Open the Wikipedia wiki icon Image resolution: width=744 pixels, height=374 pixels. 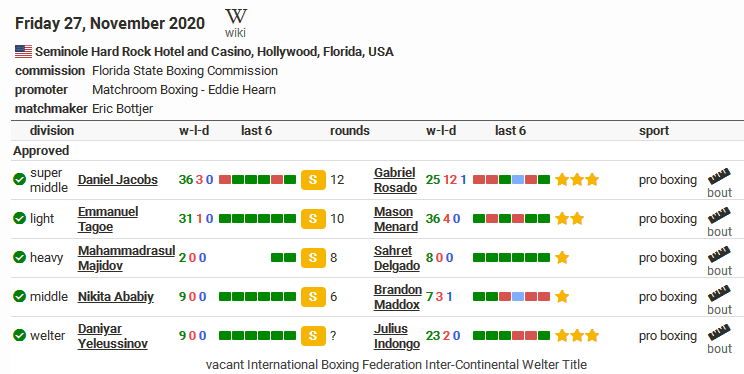coord(236,22)
